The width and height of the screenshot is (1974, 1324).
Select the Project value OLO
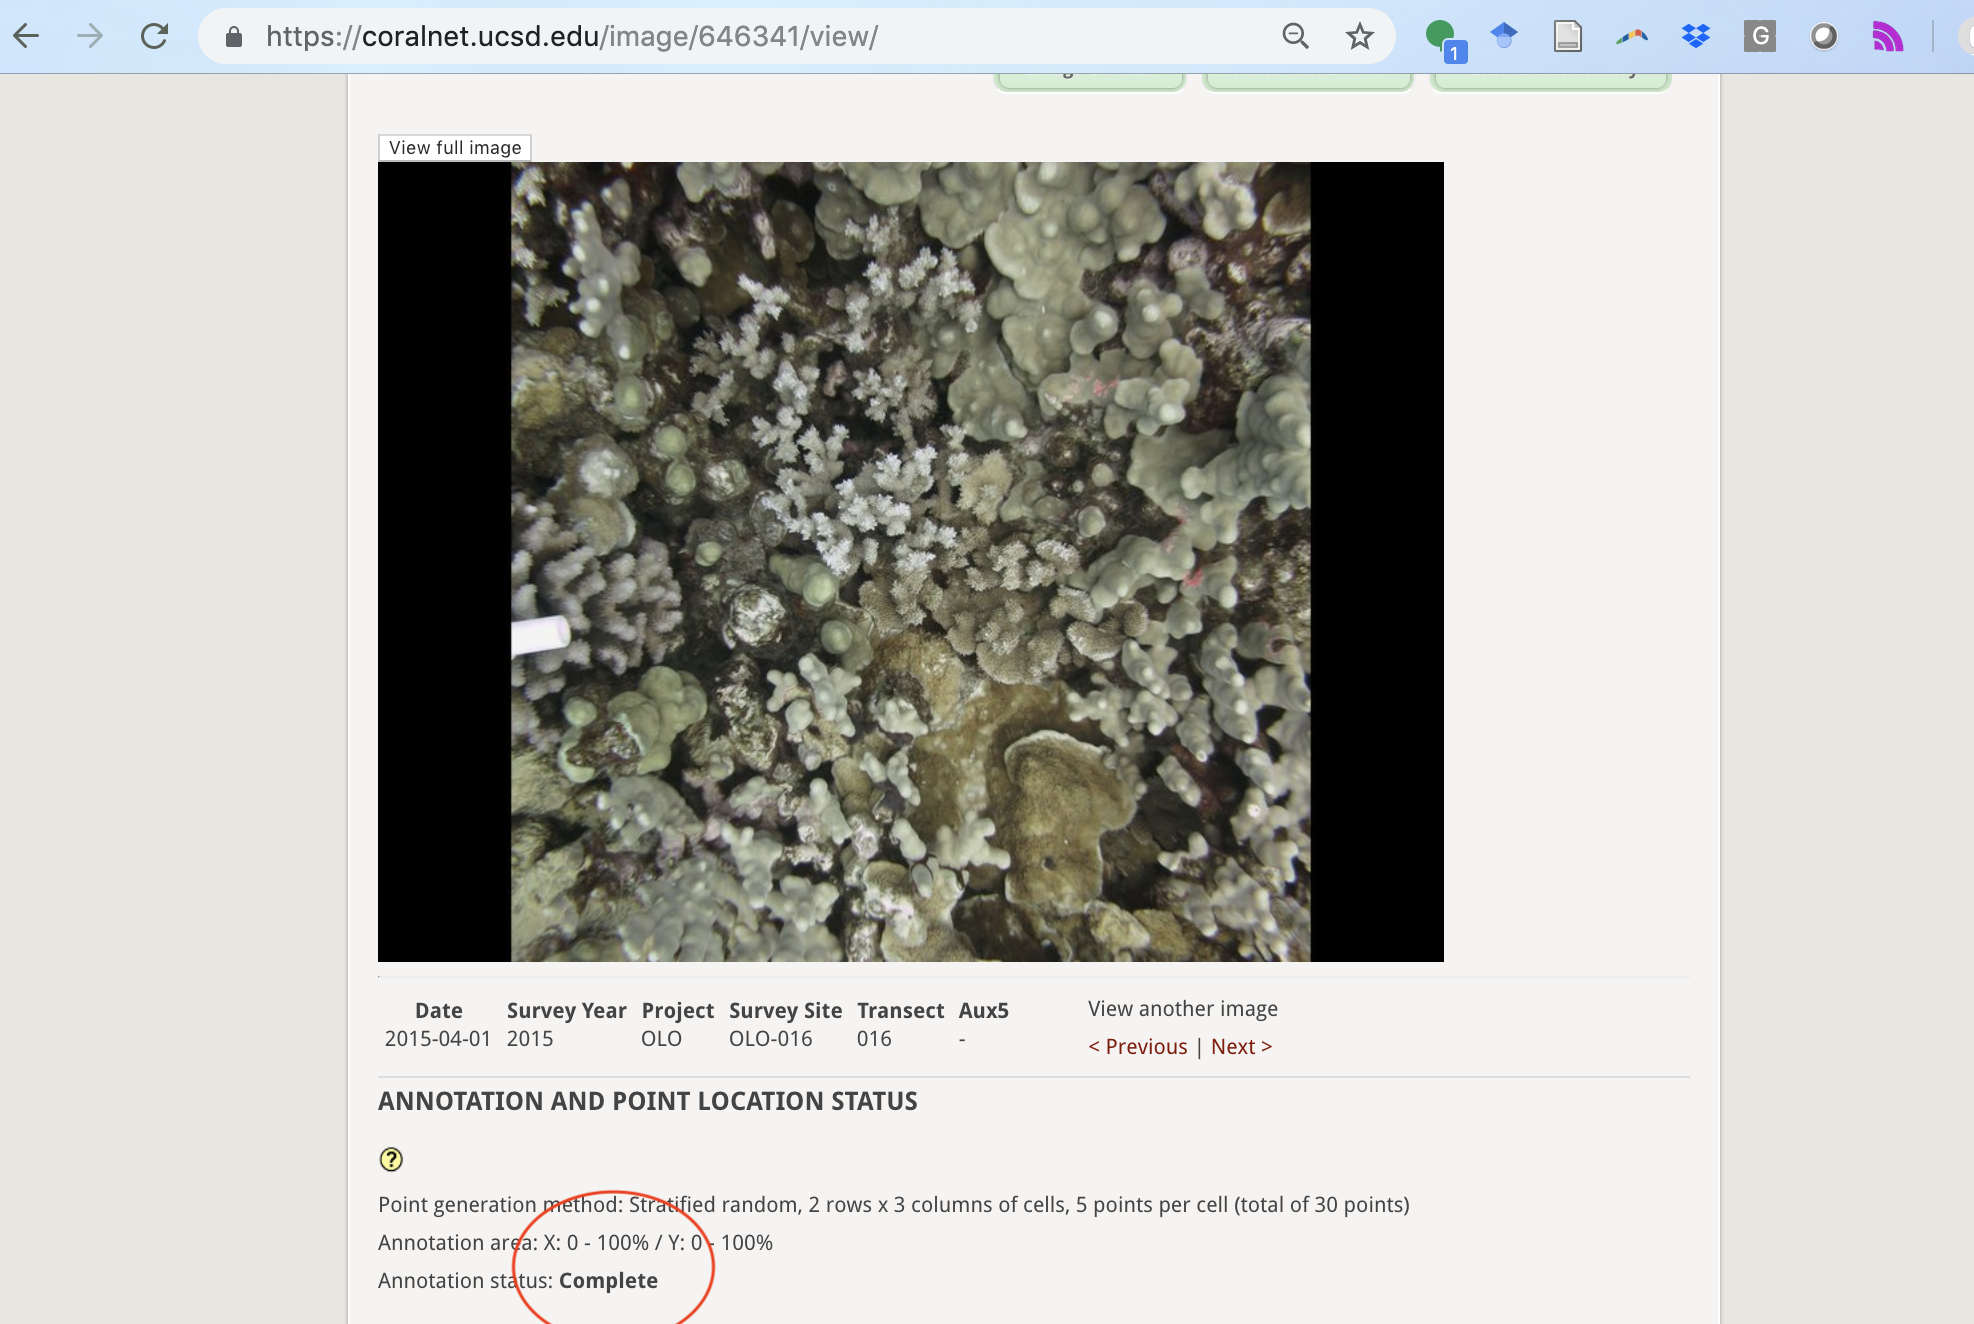pyautogui.click(x=661, y=1039)
